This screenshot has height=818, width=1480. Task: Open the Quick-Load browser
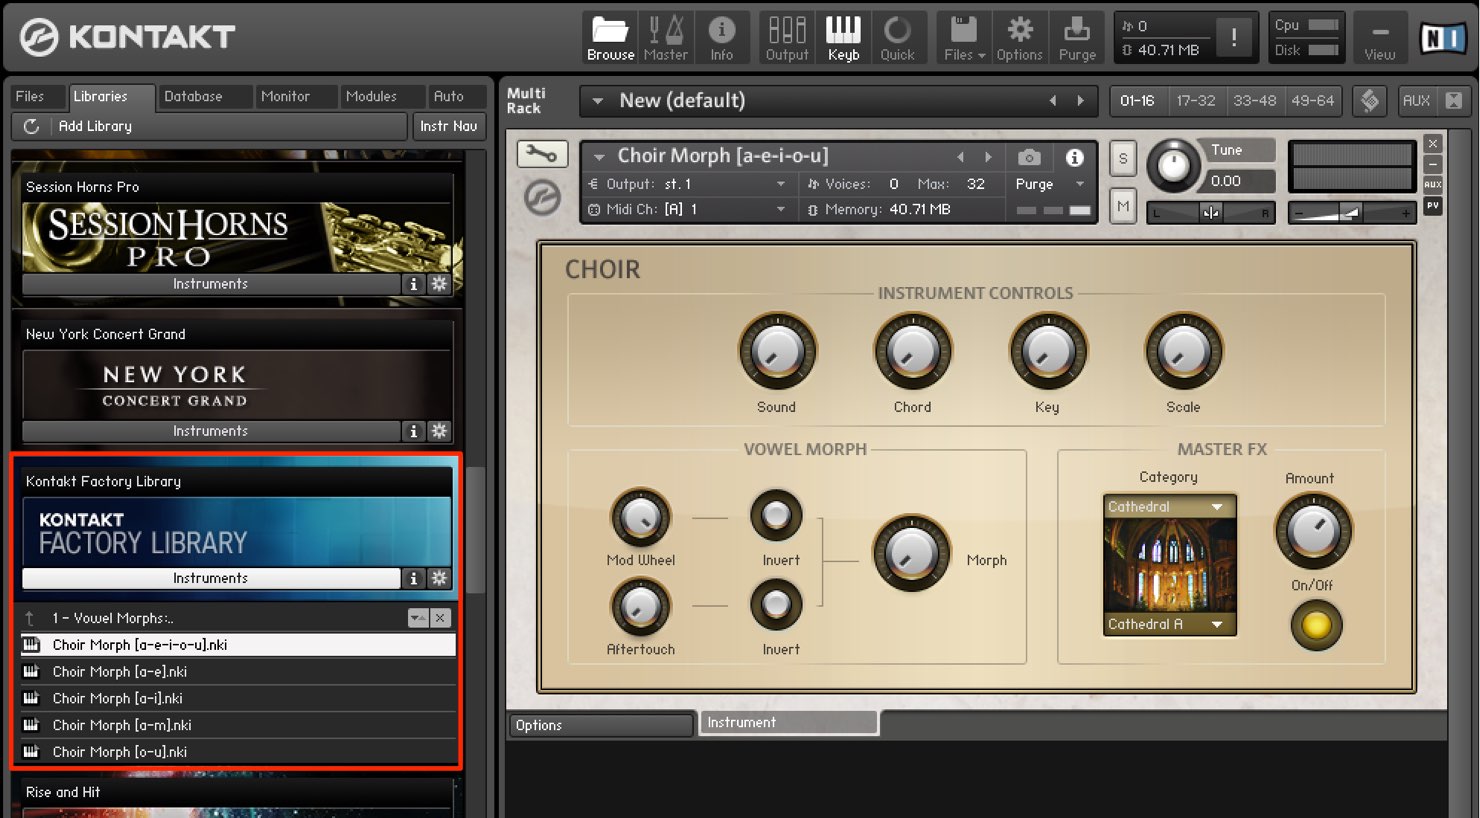pyautogui.click(x=897, y=38)
